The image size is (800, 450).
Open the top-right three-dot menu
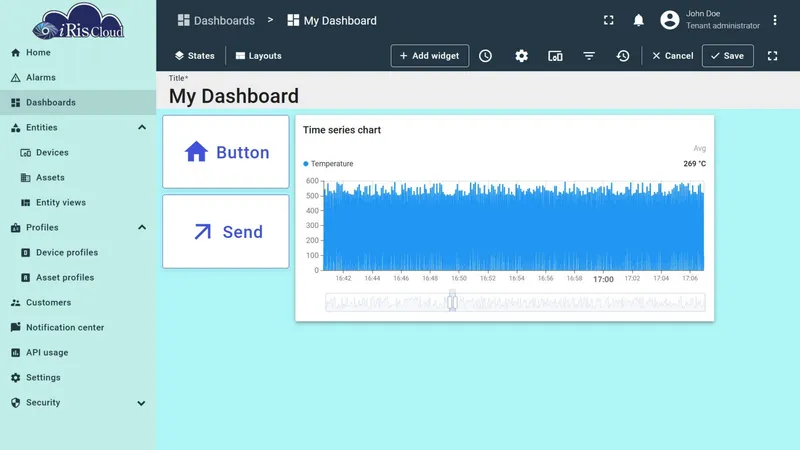(774, 20)
